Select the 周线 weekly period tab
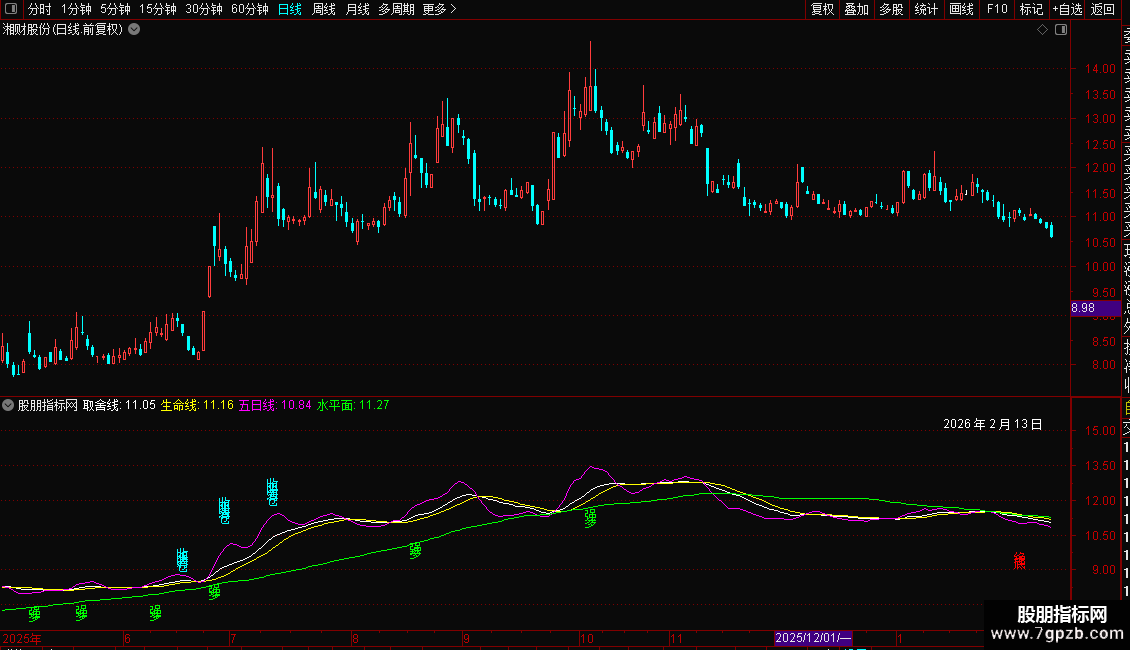The width and height of the screenshot is (1130, 650). click(324, 10)
